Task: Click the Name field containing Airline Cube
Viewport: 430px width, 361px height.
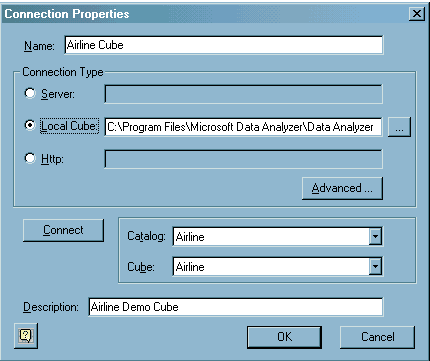Action: click(224, 45)
